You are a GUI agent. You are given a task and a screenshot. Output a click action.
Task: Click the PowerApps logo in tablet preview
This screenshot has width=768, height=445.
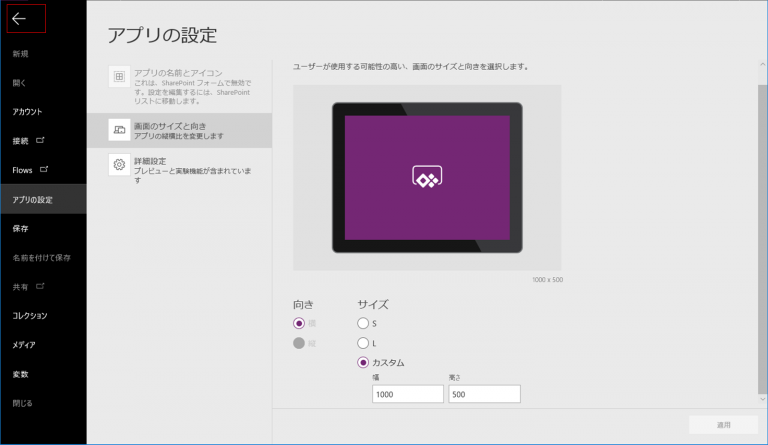427,178
